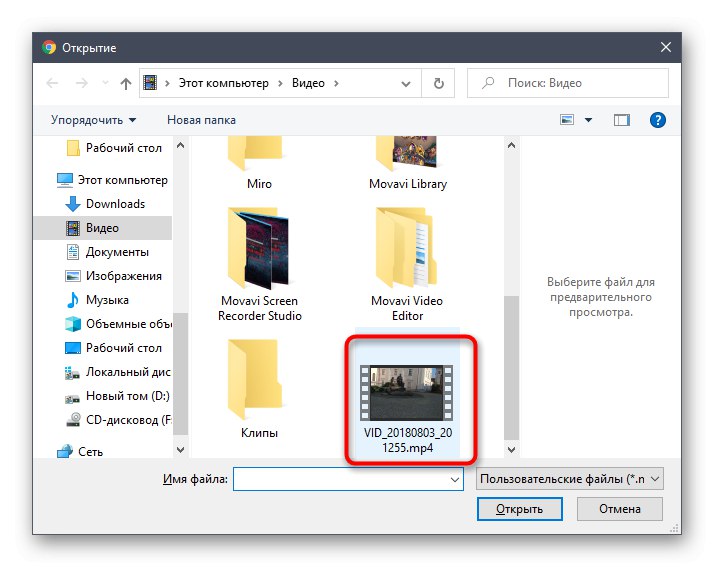714x567 pixels.
Task: Click the Музыка note icon
Action: [73, 300]
